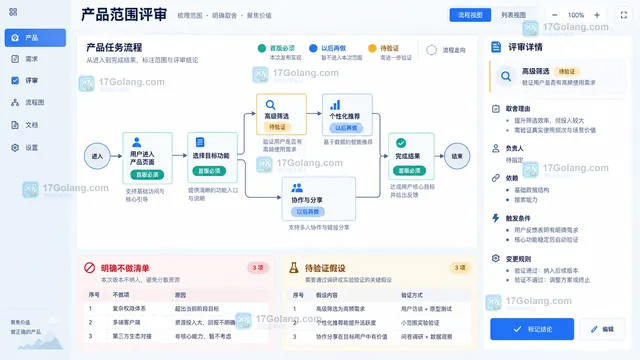Click the red 3 项 count badge
The height and width of the screenshot is (360, 640).
[258, 268]
